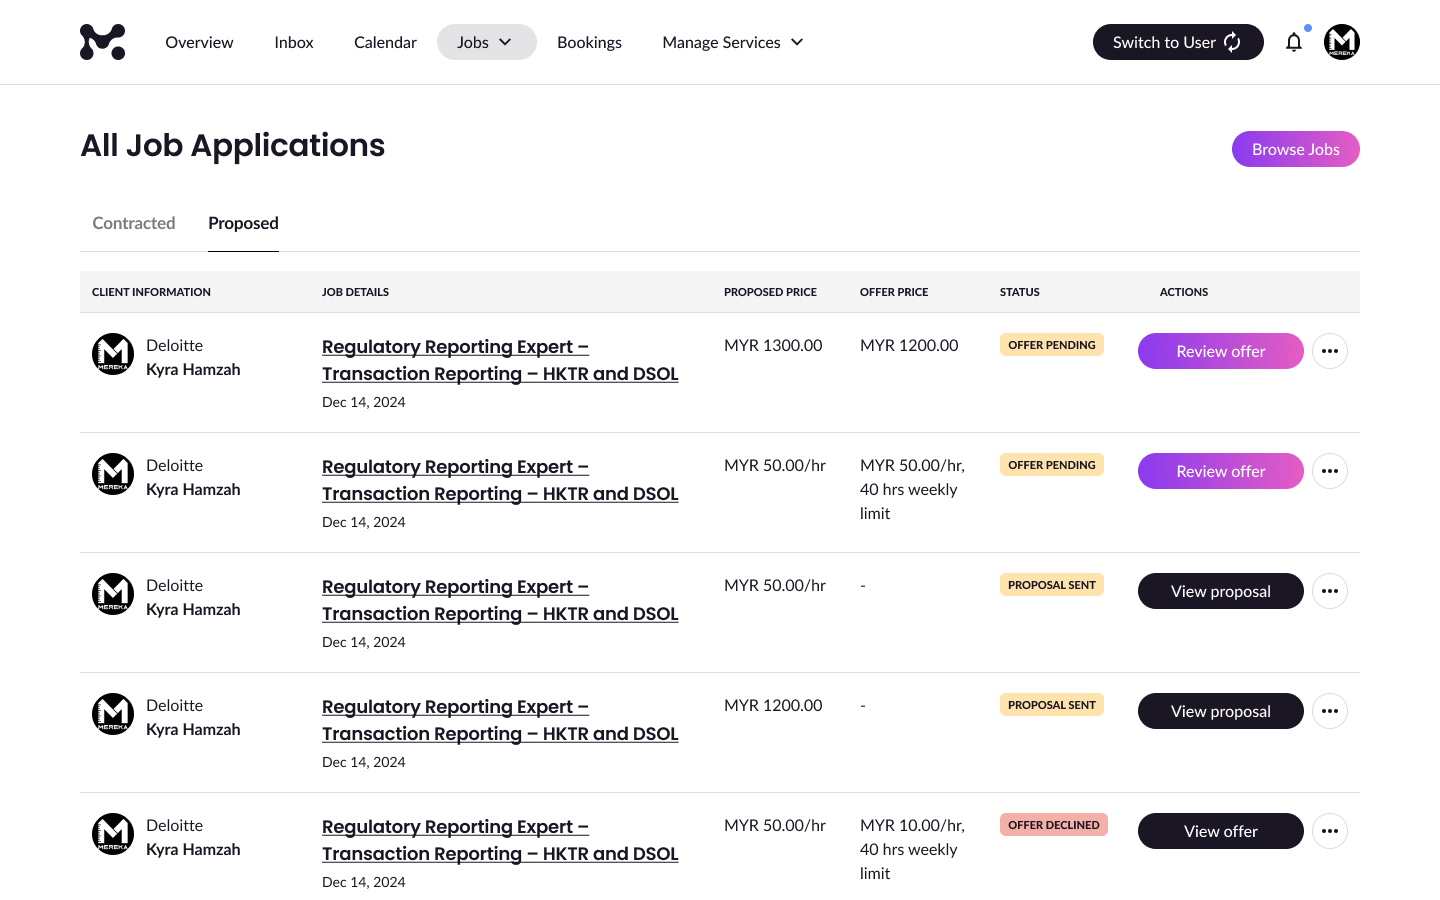1440x900 pixels.
Task: Review the offer of MYR 1200.00
Action: 1220,351
